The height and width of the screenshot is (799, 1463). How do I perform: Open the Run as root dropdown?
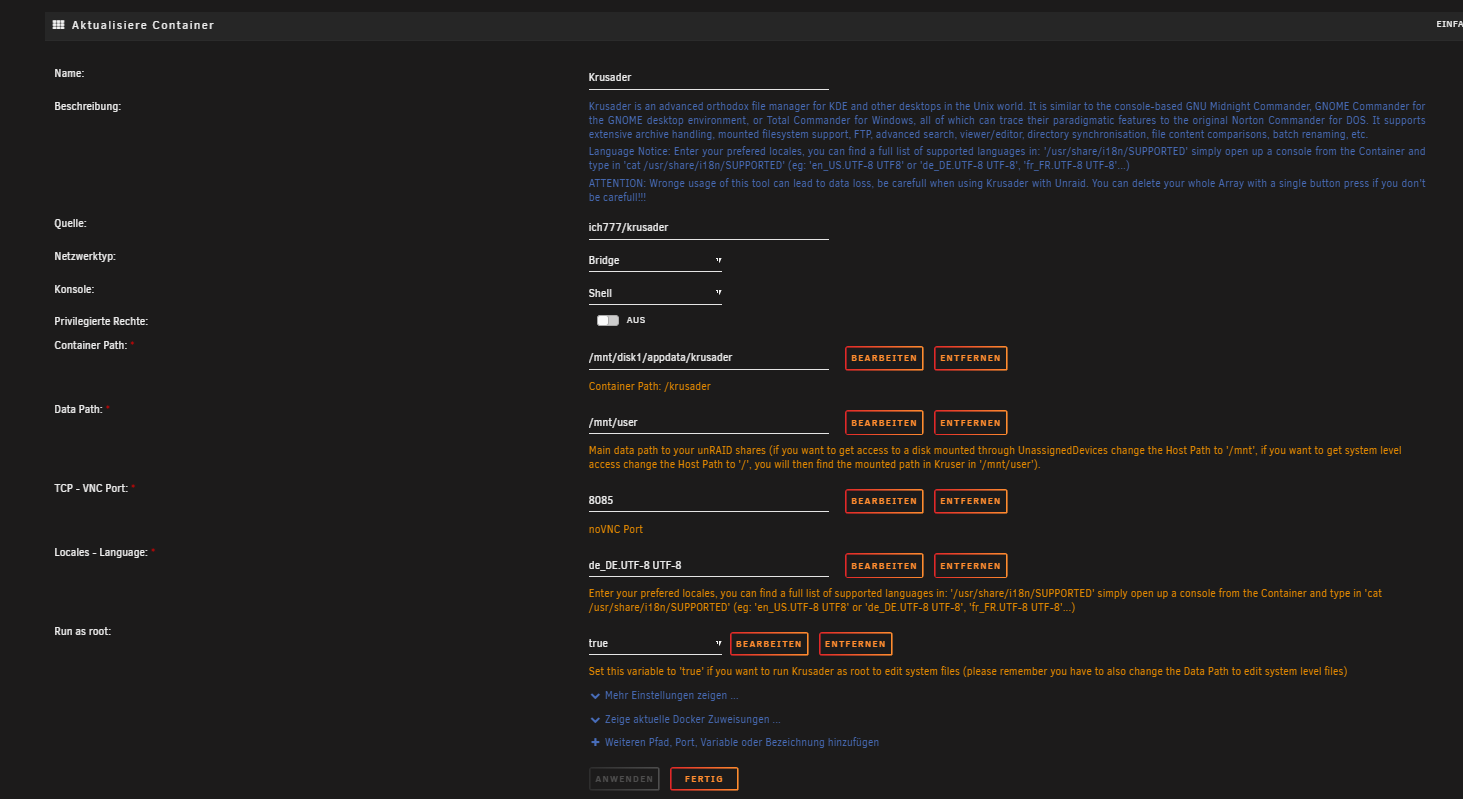[x=655, y=643]
